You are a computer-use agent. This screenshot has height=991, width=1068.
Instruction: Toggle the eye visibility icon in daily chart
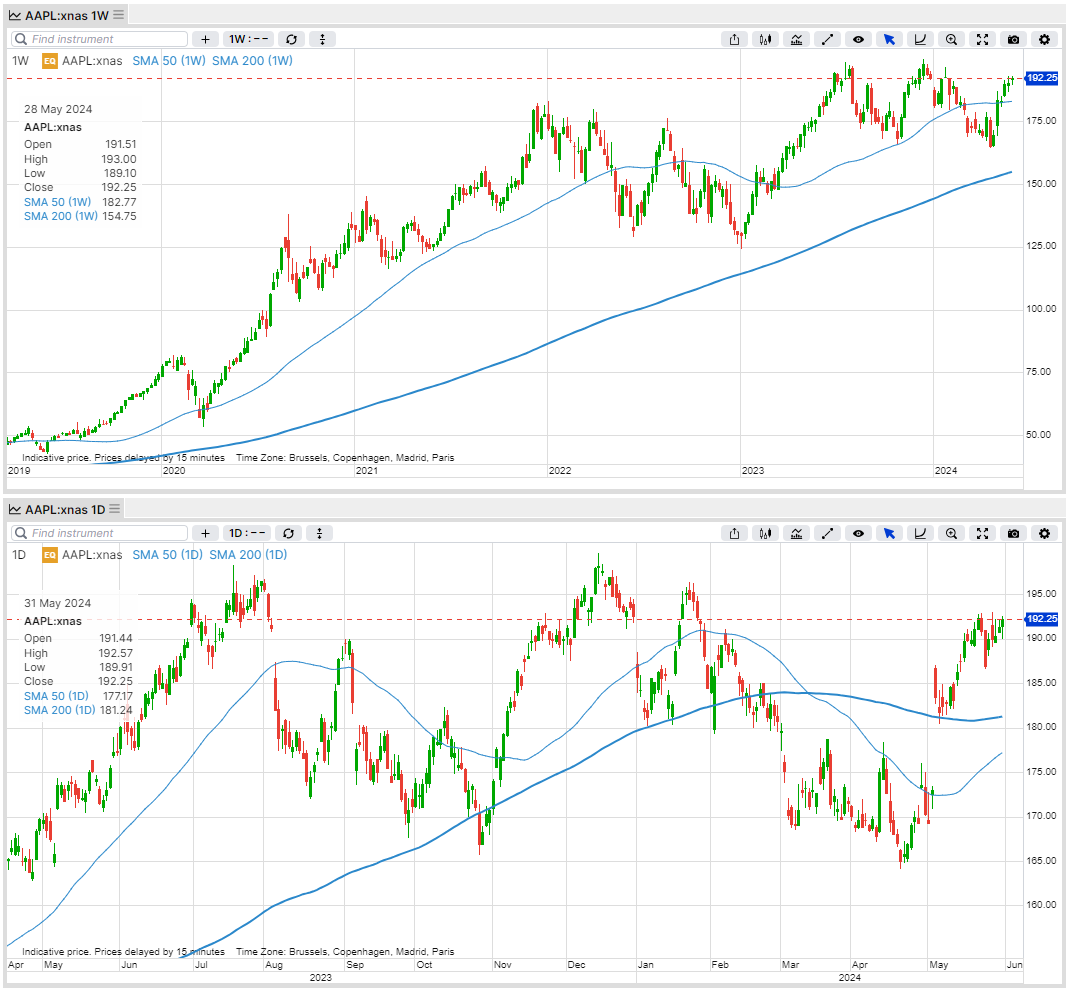click(858, 533)
